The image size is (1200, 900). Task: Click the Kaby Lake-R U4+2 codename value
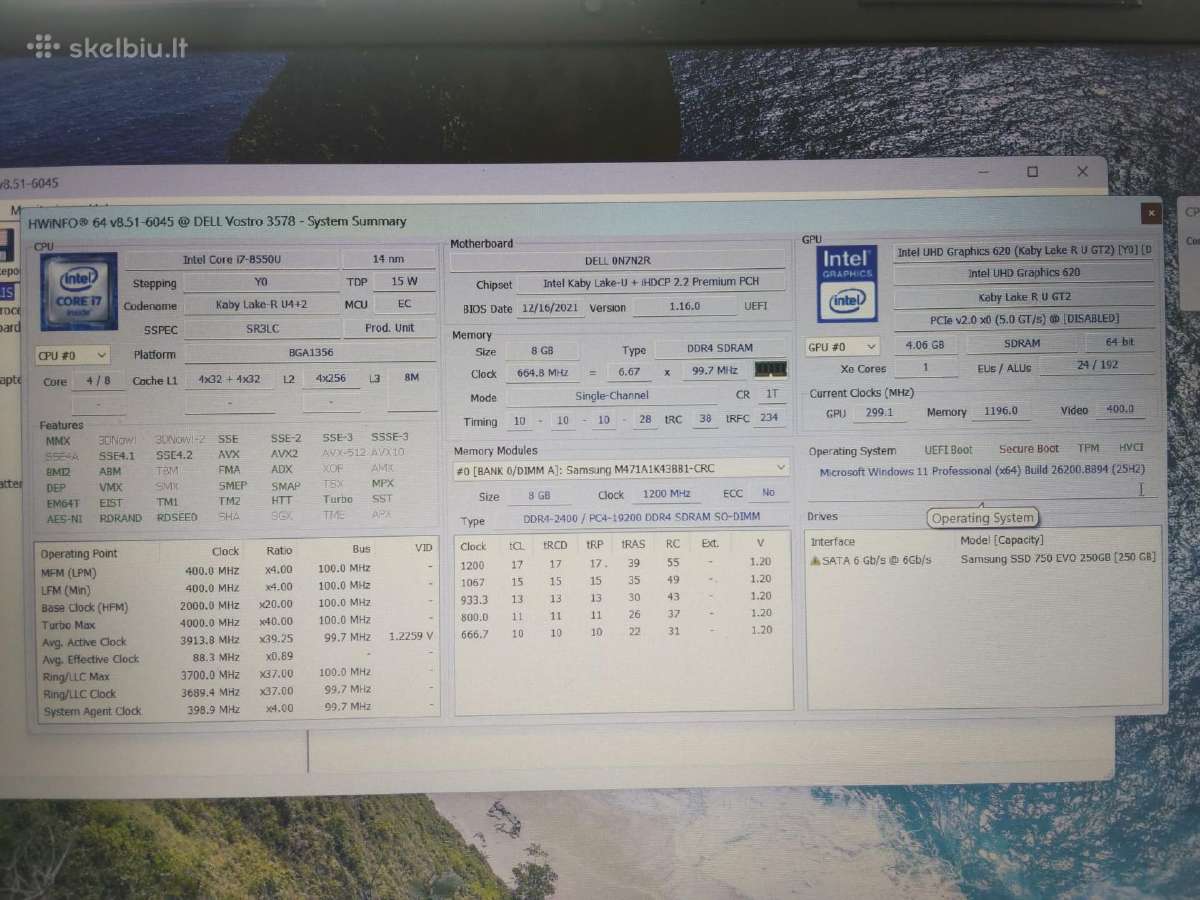tap(261, 306)
